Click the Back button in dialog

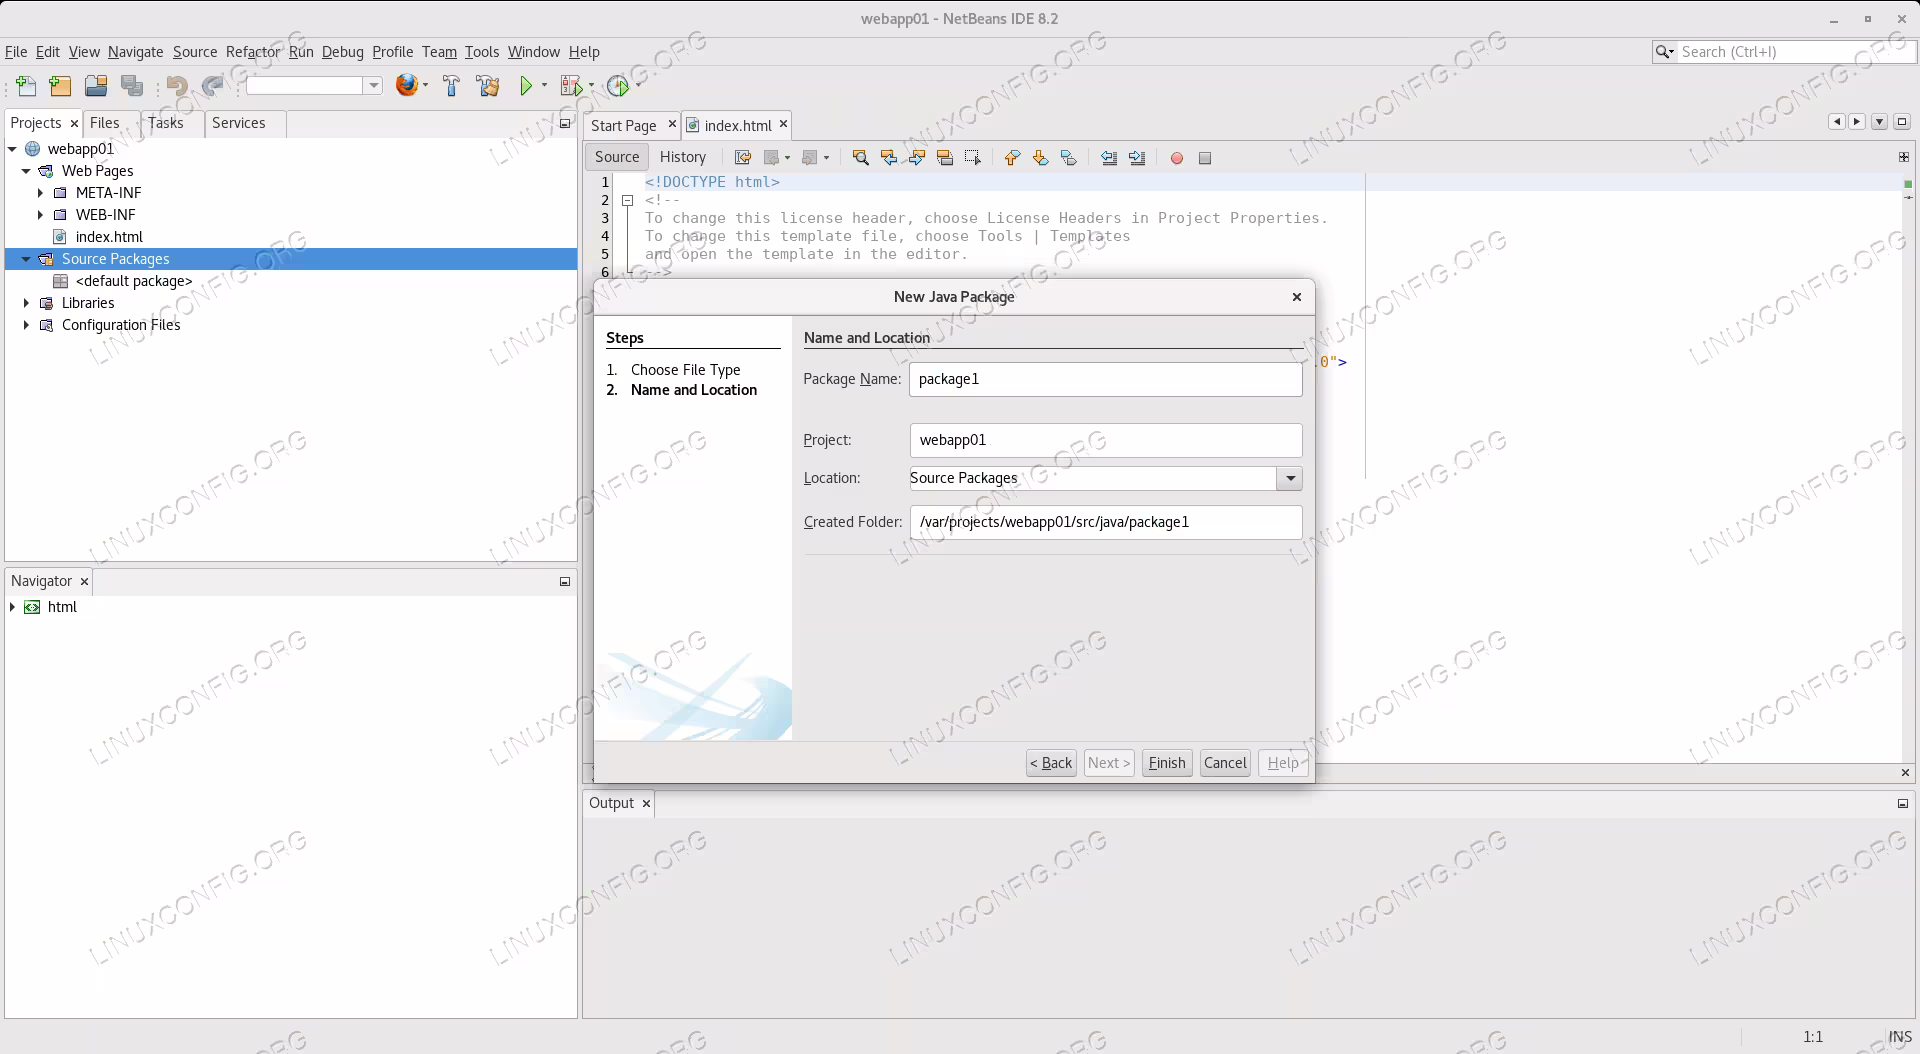pyautogui.click(x=1051, y=763)
